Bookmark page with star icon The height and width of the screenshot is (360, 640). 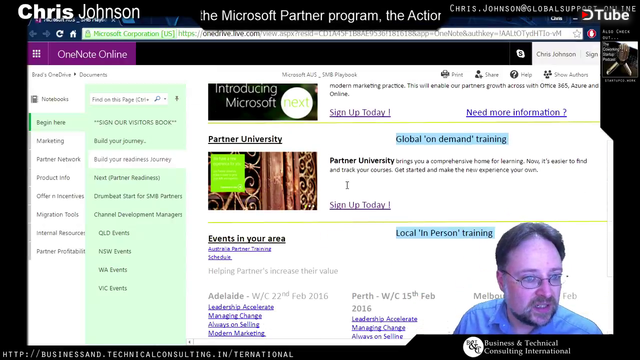tap(577, 34)
